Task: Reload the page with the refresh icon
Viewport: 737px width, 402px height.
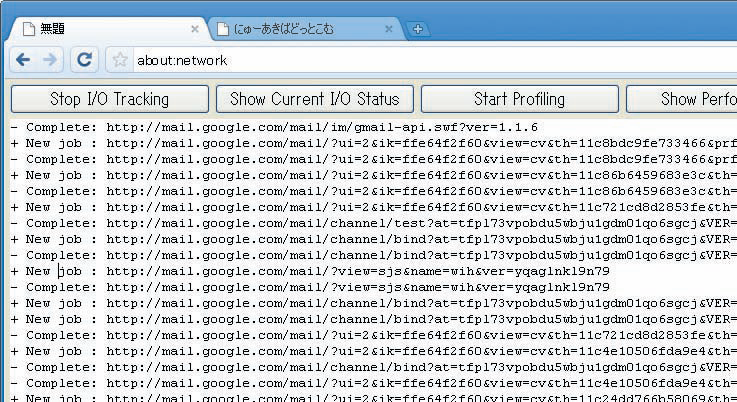Action: [85, 60]
